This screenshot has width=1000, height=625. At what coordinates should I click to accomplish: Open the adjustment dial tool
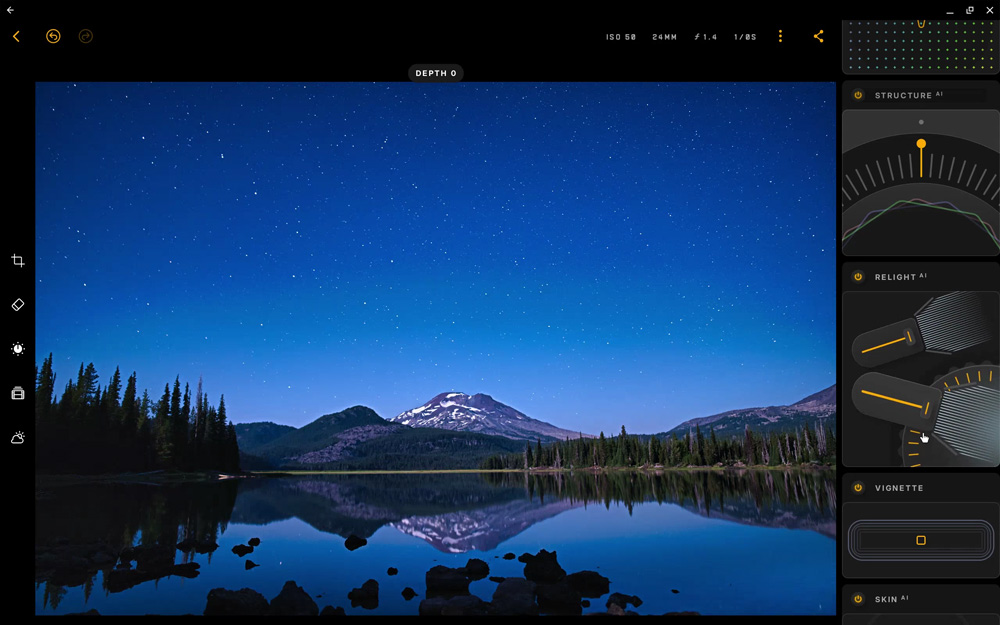(x=18, y=349)
